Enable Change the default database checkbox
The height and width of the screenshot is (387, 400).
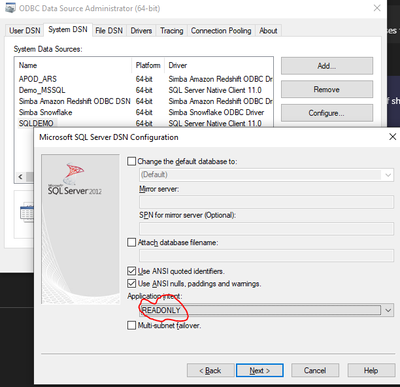pyautogui.click(x=132, y=161)
